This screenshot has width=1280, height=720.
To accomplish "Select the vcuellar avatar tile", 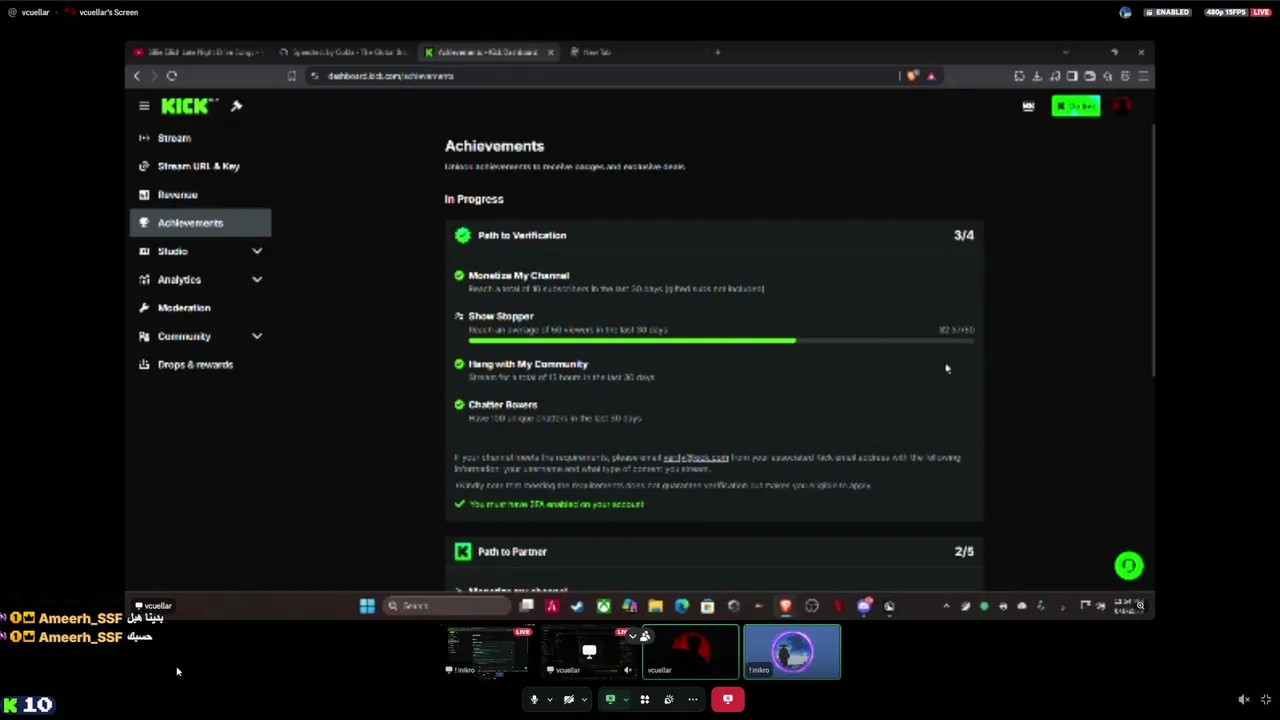I will tap(691, 652).
